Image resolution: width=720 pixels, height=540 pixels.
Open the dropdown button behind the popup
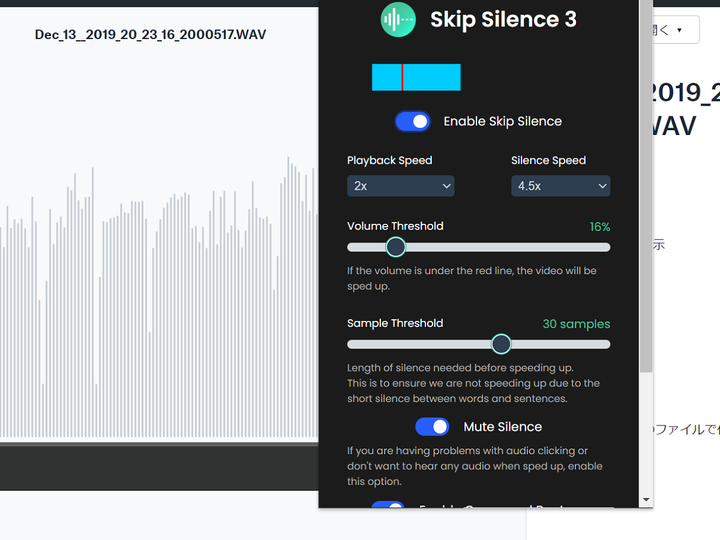[676, 30]
